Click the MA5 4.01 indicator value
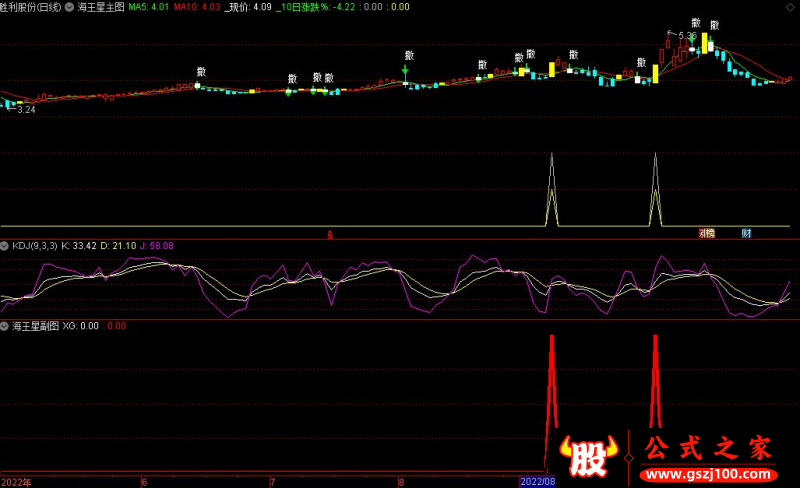 (147, 7)
